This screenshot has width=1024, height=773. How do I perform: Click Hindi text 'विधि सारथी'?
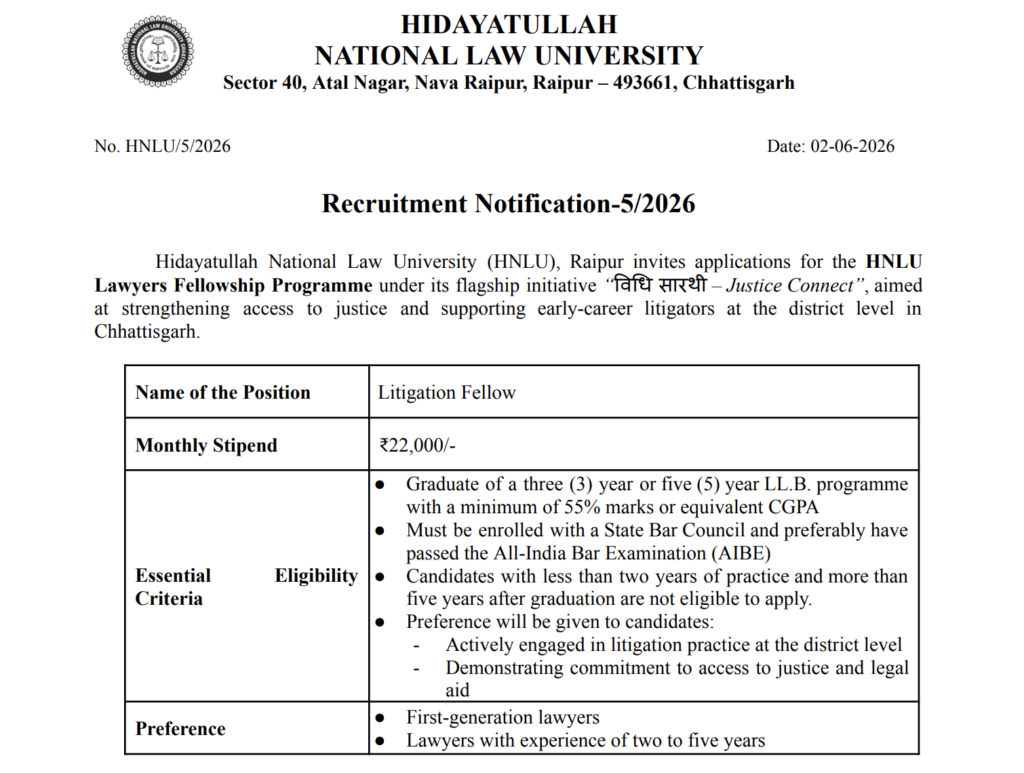coord(661,285)
